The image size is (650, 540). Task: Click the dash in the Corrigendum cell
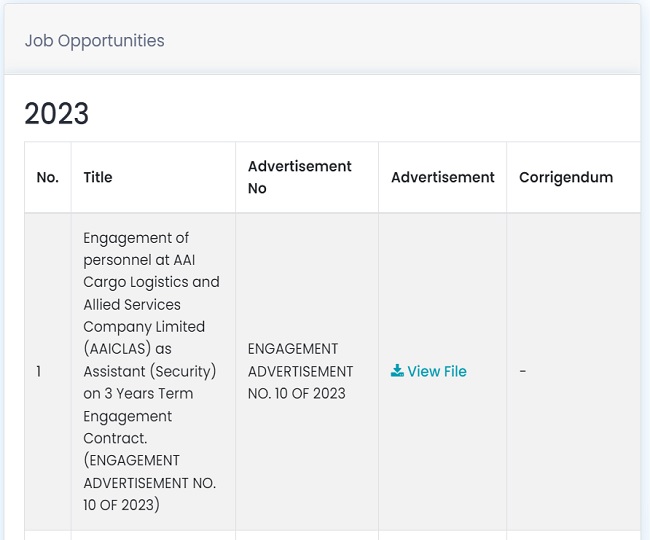click(523, 371)
